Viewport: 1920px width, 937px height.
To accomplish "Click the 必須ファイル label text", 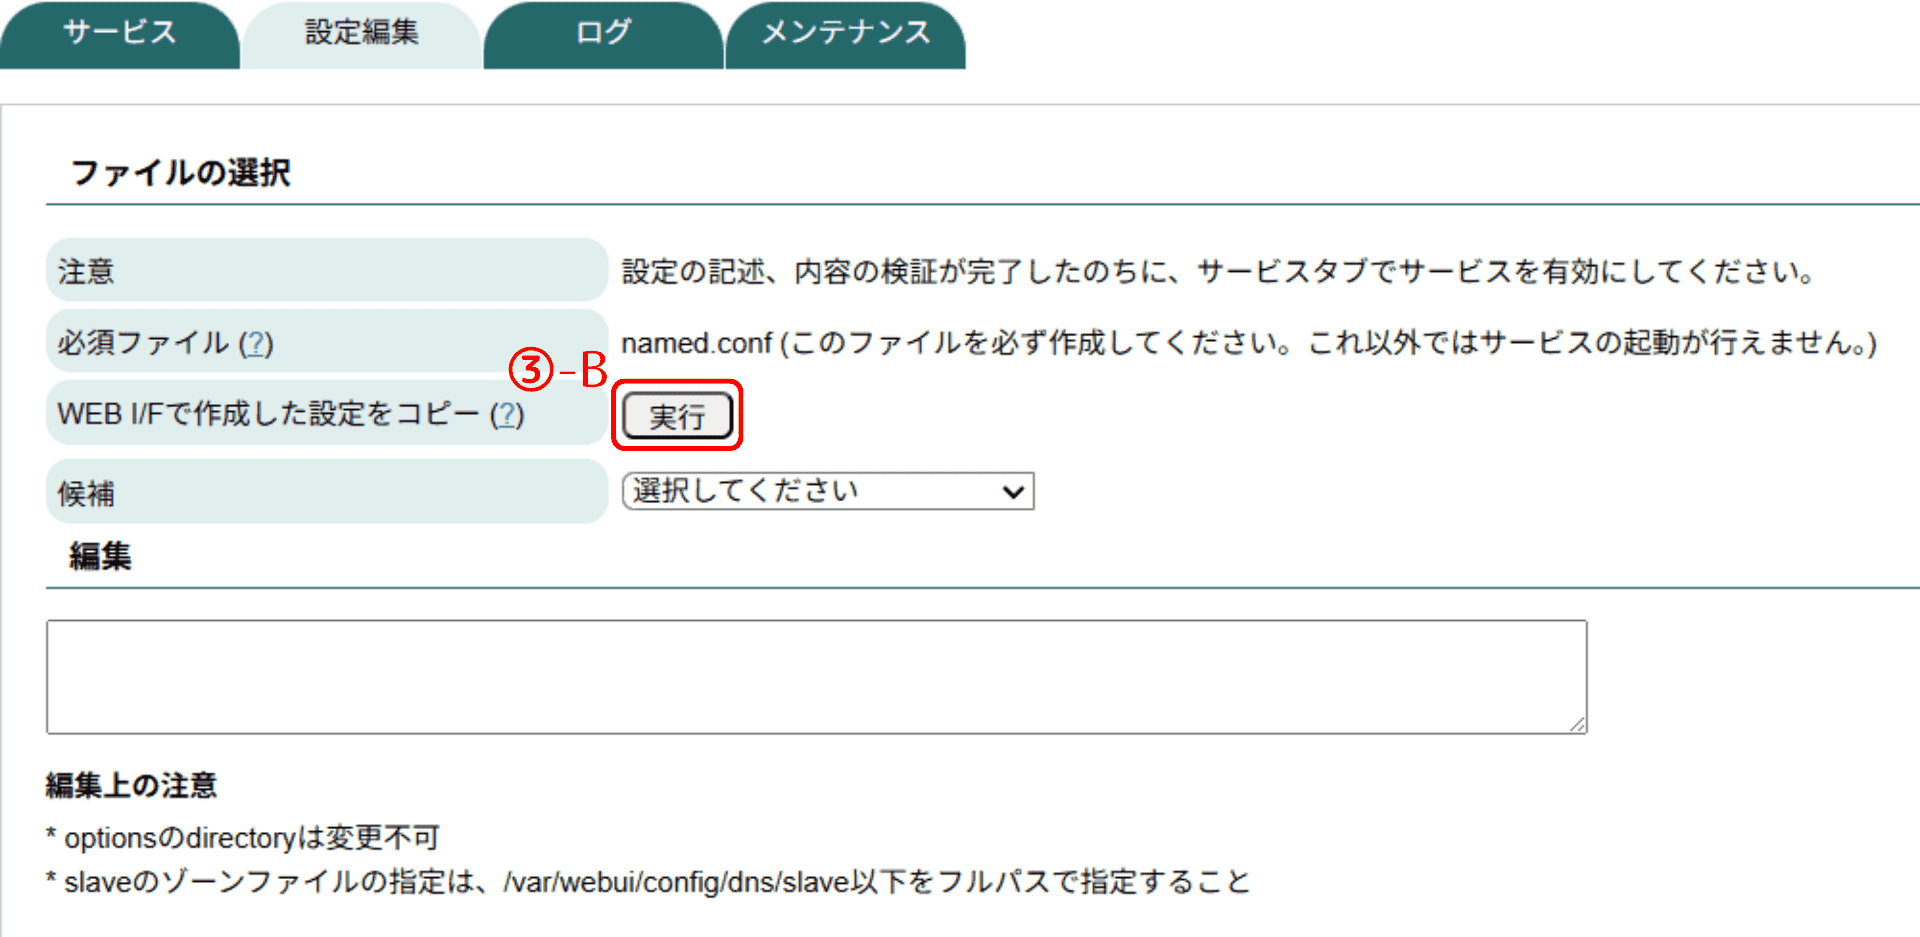I will click(x=143, y=343).
